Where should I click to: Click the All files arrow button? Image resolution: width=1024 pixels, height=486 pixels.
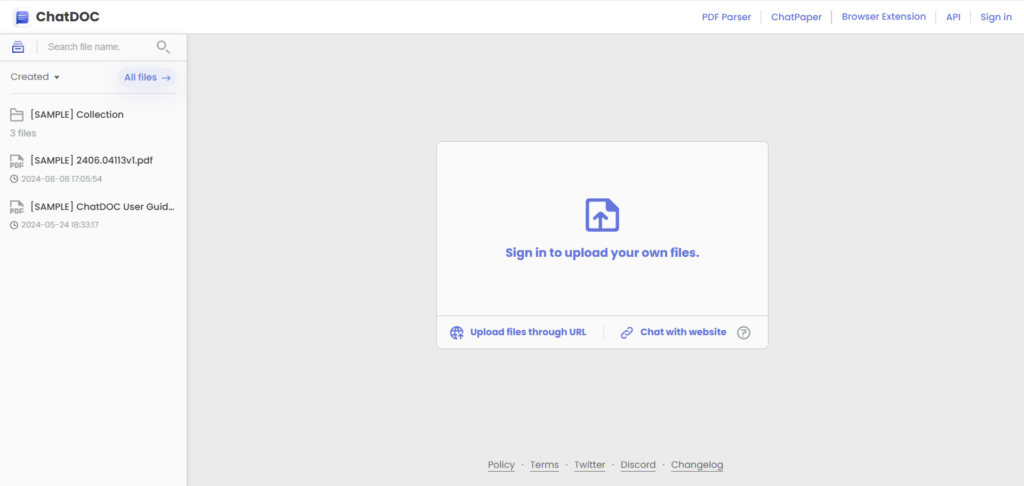[x=147, y=77]
